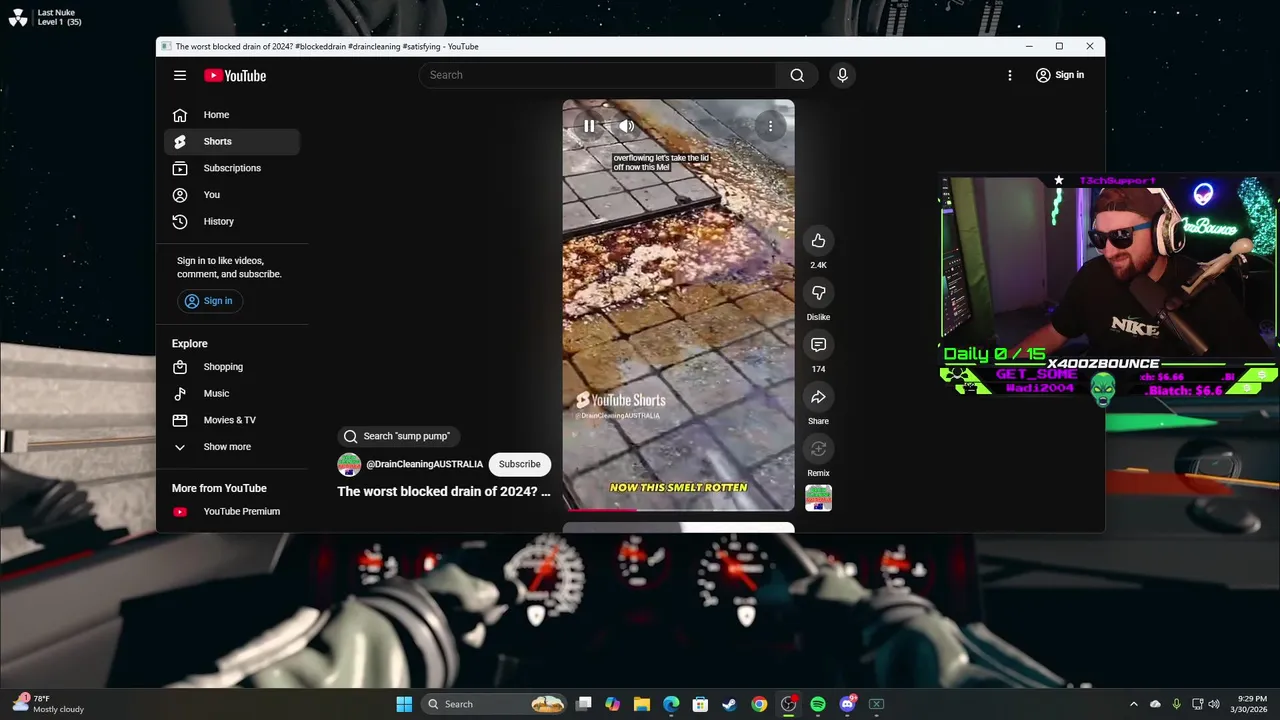Open the Xbox Game Bar taskbar icon

(876, 704)
